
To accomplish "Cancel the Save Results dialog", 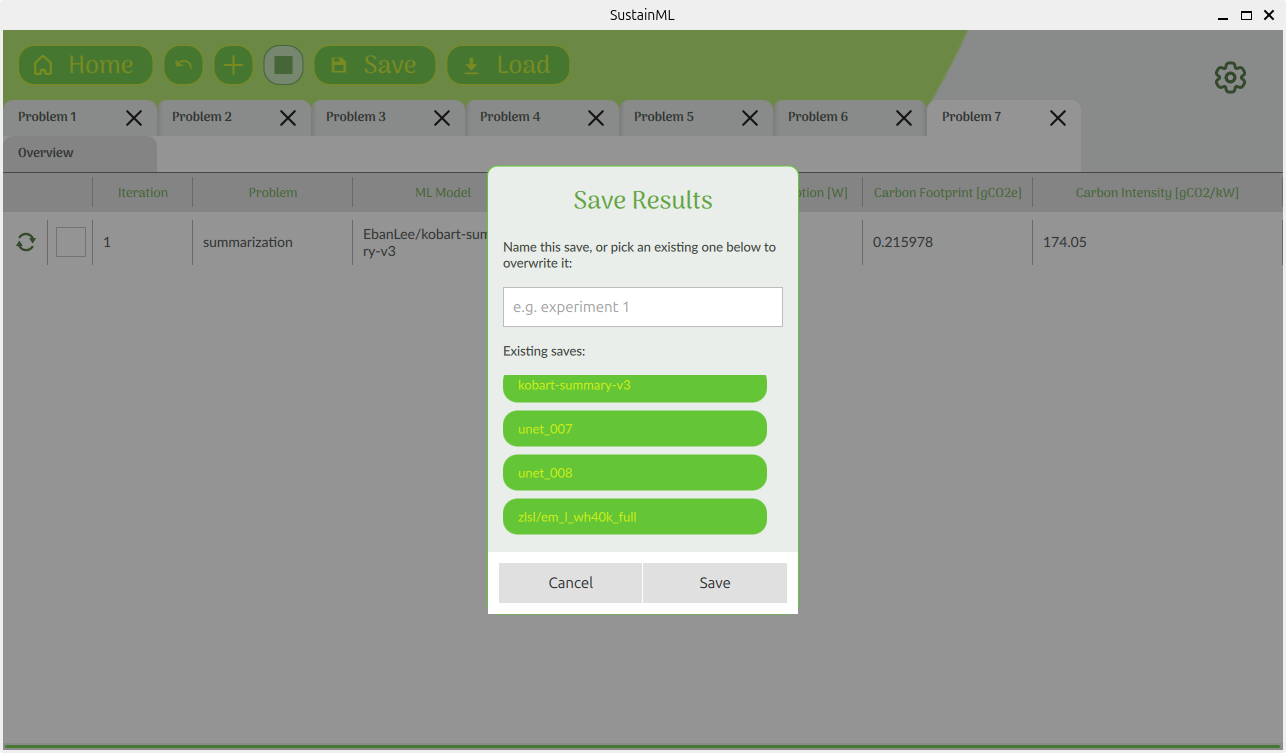I will click(x=571, y=583).
